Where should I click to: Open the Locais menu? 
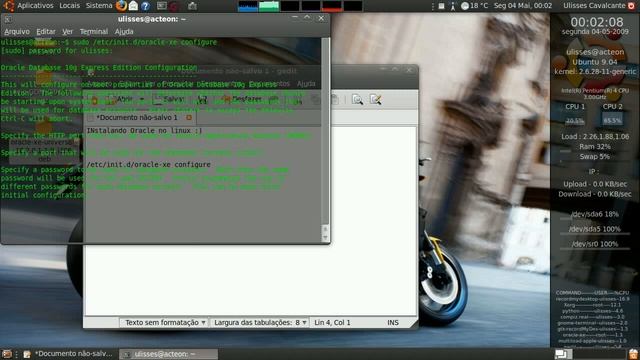point(69,6)
